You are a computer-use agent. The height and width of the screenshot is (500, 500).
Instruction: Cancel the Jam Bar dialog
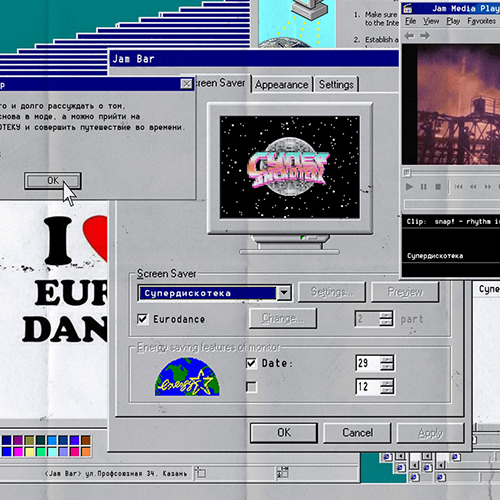click(357, 433)
